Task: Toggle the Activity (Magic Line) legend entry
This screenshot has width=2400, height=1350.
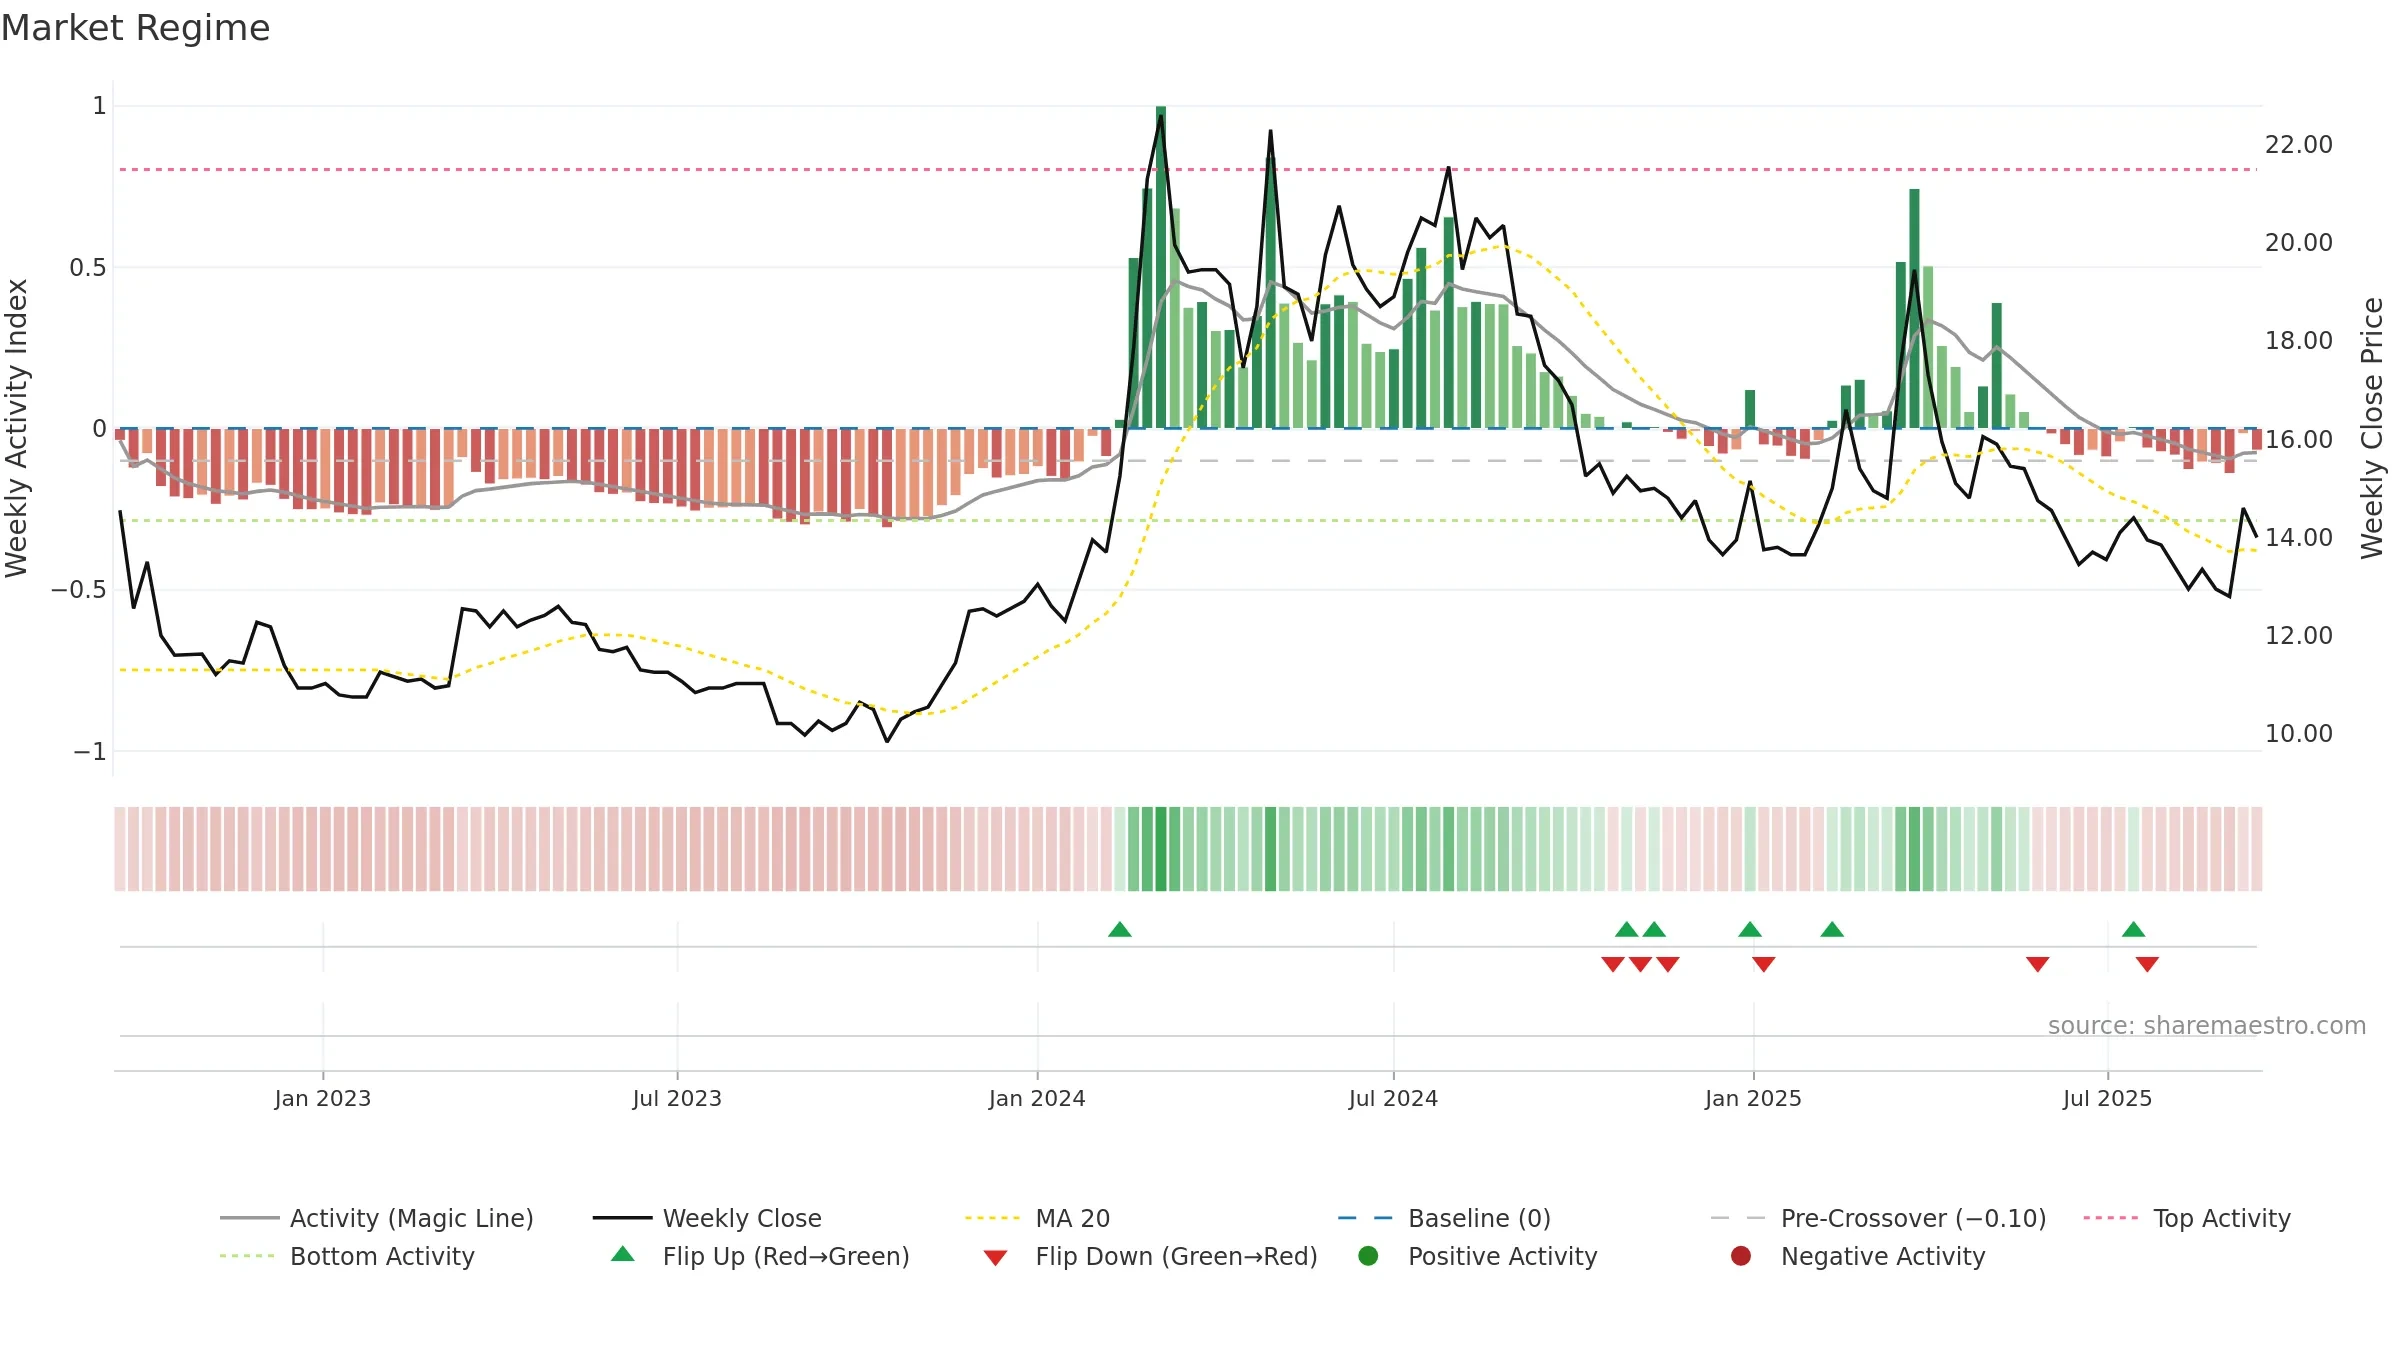Action: (377, 1218)
